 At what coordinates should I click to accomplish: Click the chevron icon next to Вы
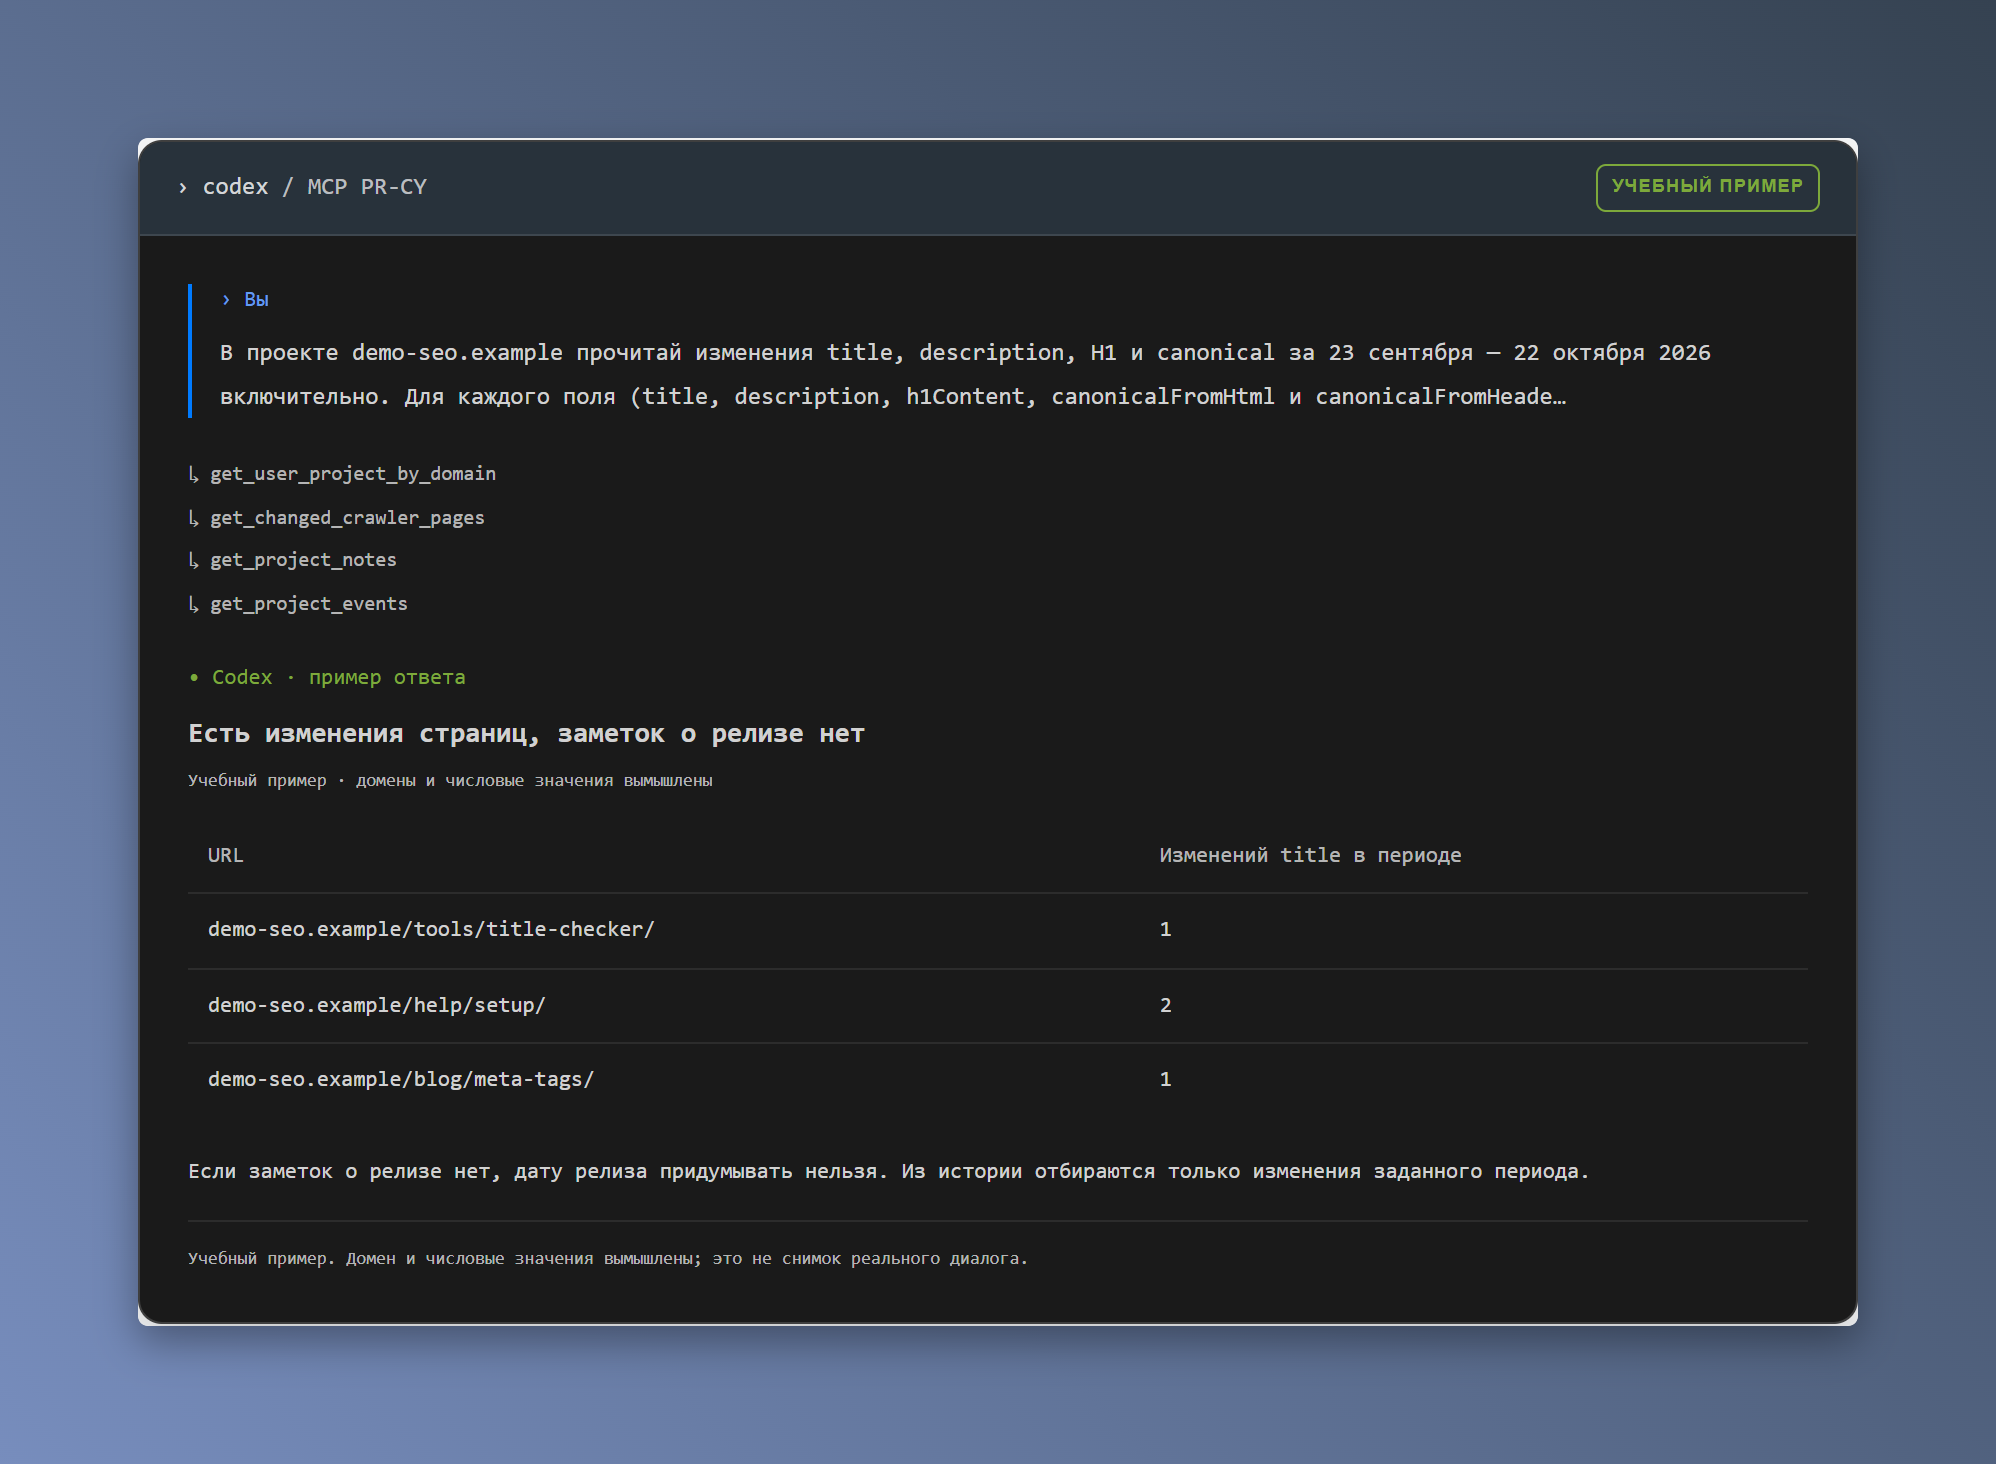pyautogui.click(x=226, y=299)
